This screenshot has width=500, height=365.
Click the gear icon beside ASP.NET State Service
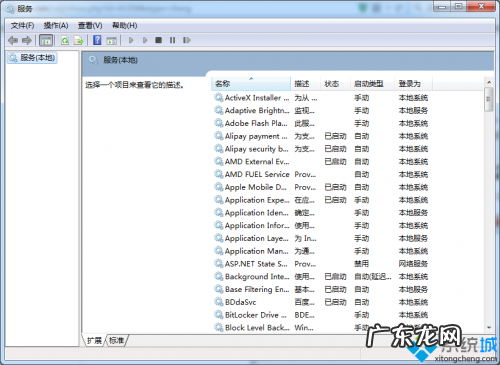(219, 264)
